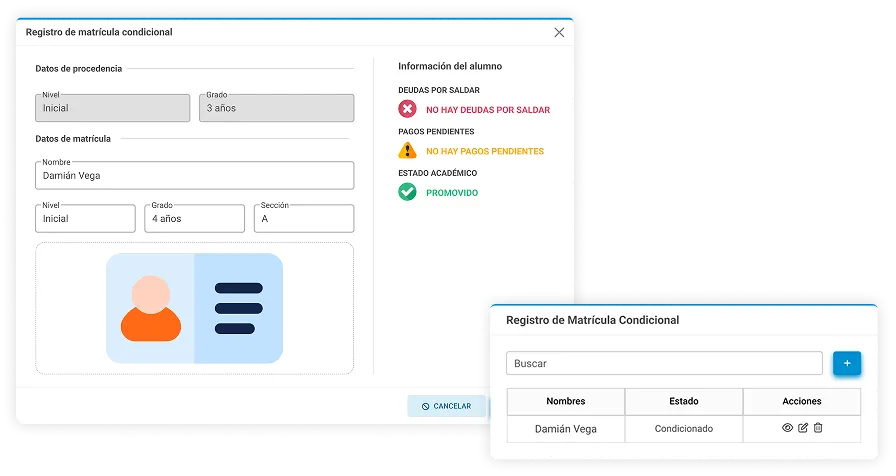Select the Damián Vega table cell
This screenshot has width=896, height=476.
click(x=566, y=429)
